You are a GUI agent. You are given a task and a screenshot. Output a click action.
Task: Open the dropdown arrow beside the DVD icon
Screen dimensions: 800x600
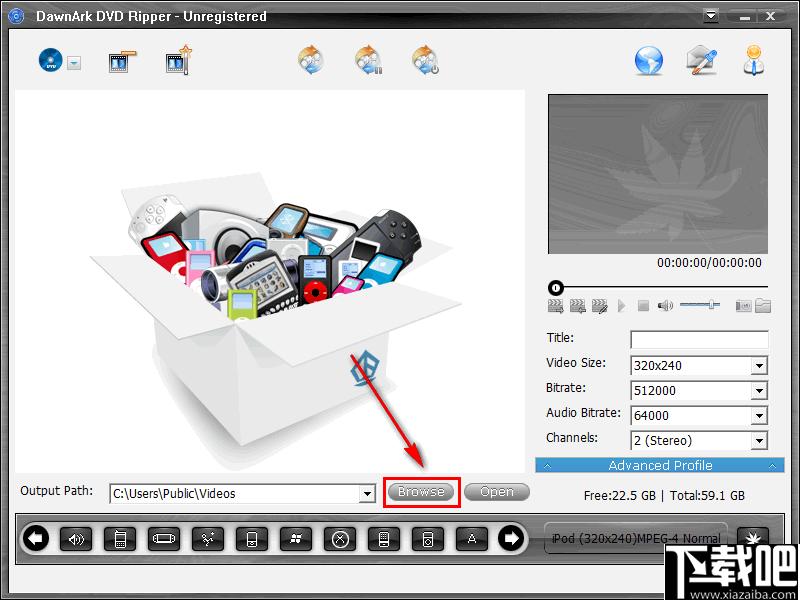pyautogui.click(x=74, y=63)
